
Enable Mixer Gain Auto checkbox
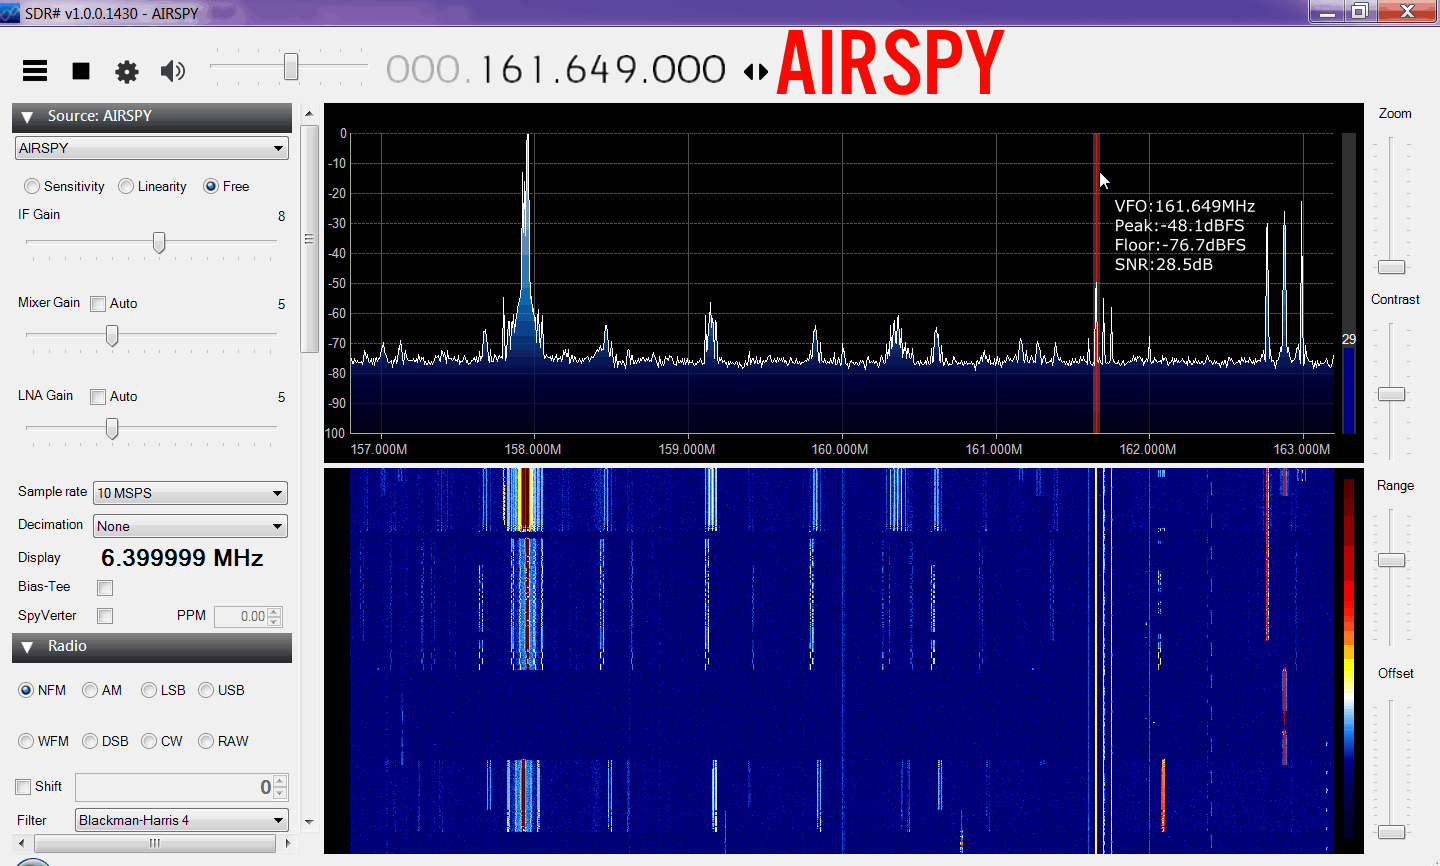[98, 304]
